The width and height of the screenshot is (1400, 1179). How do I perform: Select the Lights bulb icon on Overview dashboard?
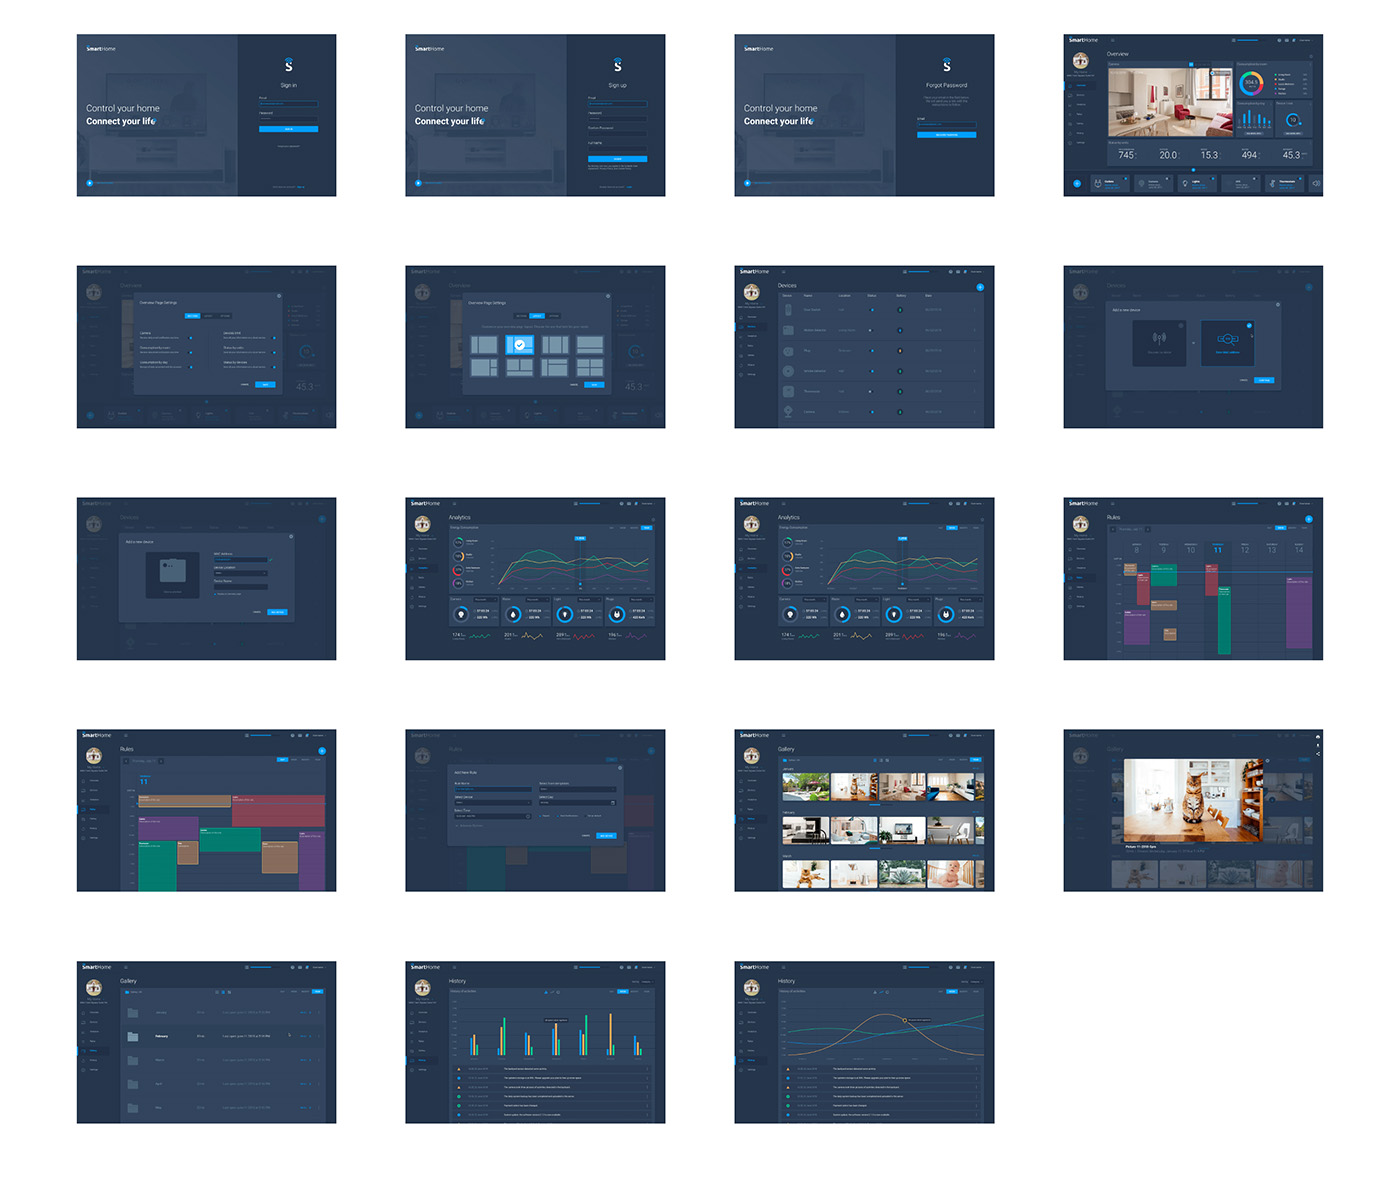[1185, 183]
